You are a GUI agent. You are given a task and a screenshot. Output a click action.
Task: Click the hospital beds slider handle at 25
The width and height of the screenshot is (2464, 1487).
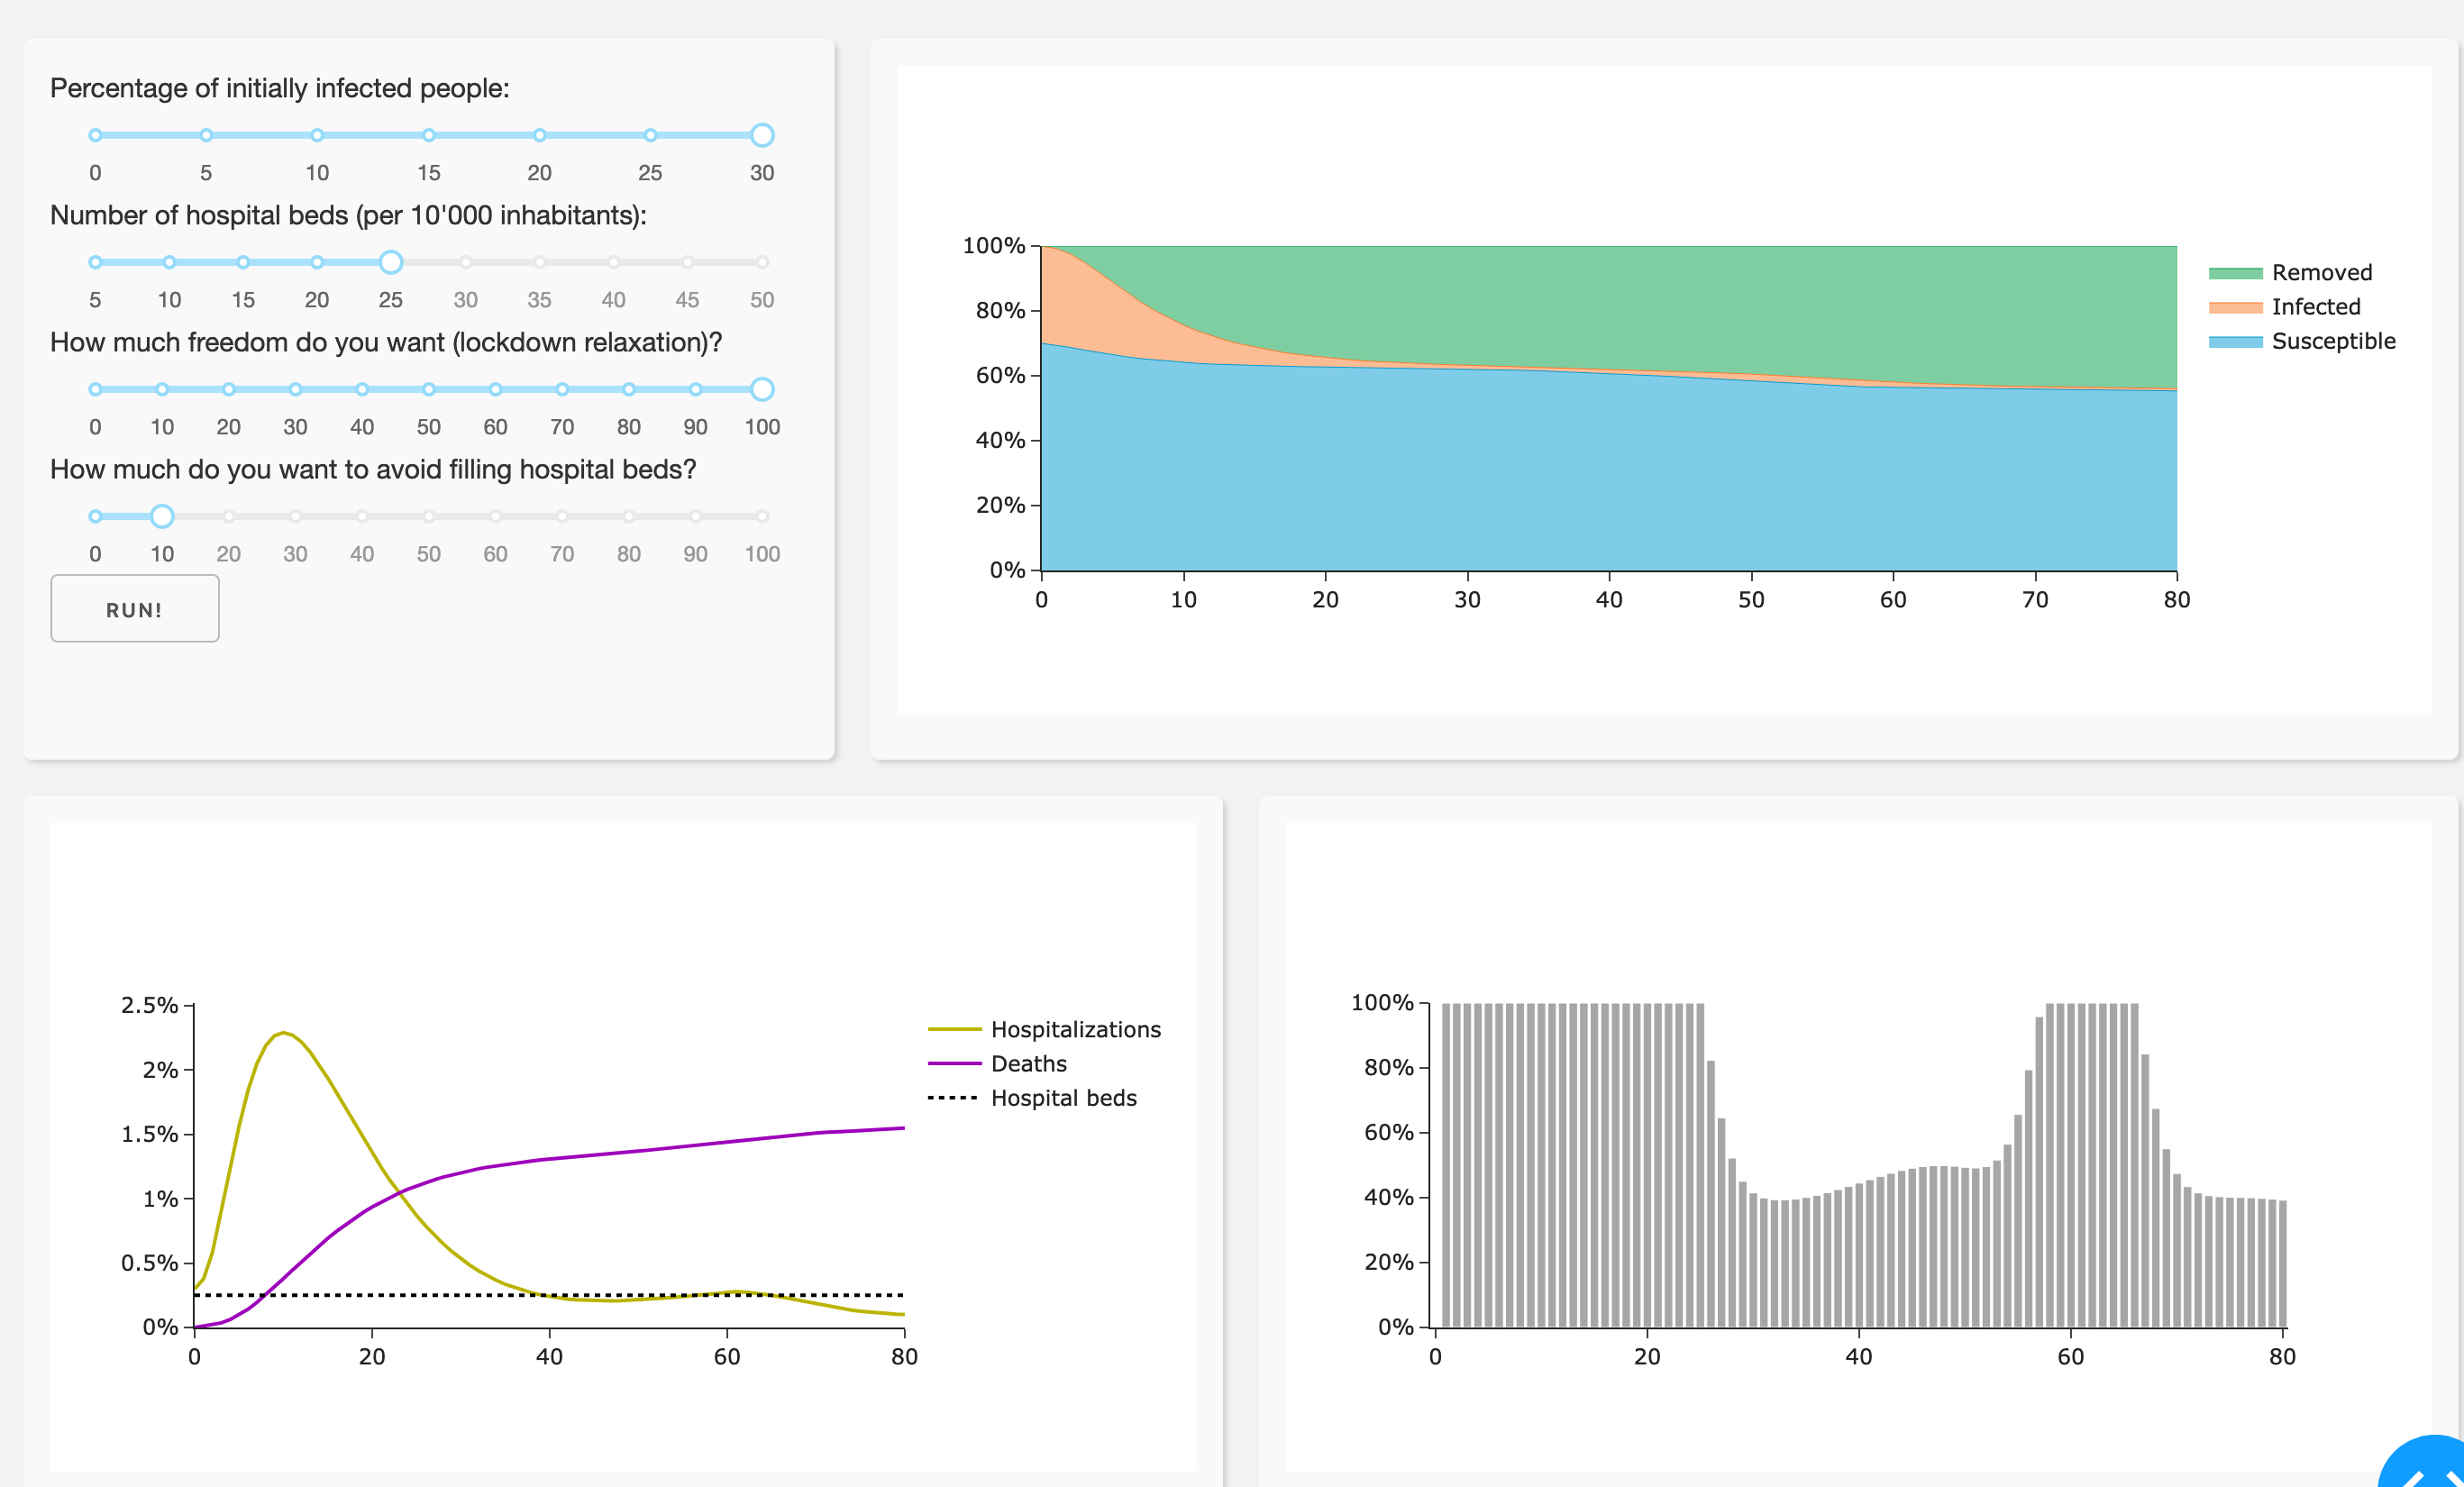pos(391,262)
